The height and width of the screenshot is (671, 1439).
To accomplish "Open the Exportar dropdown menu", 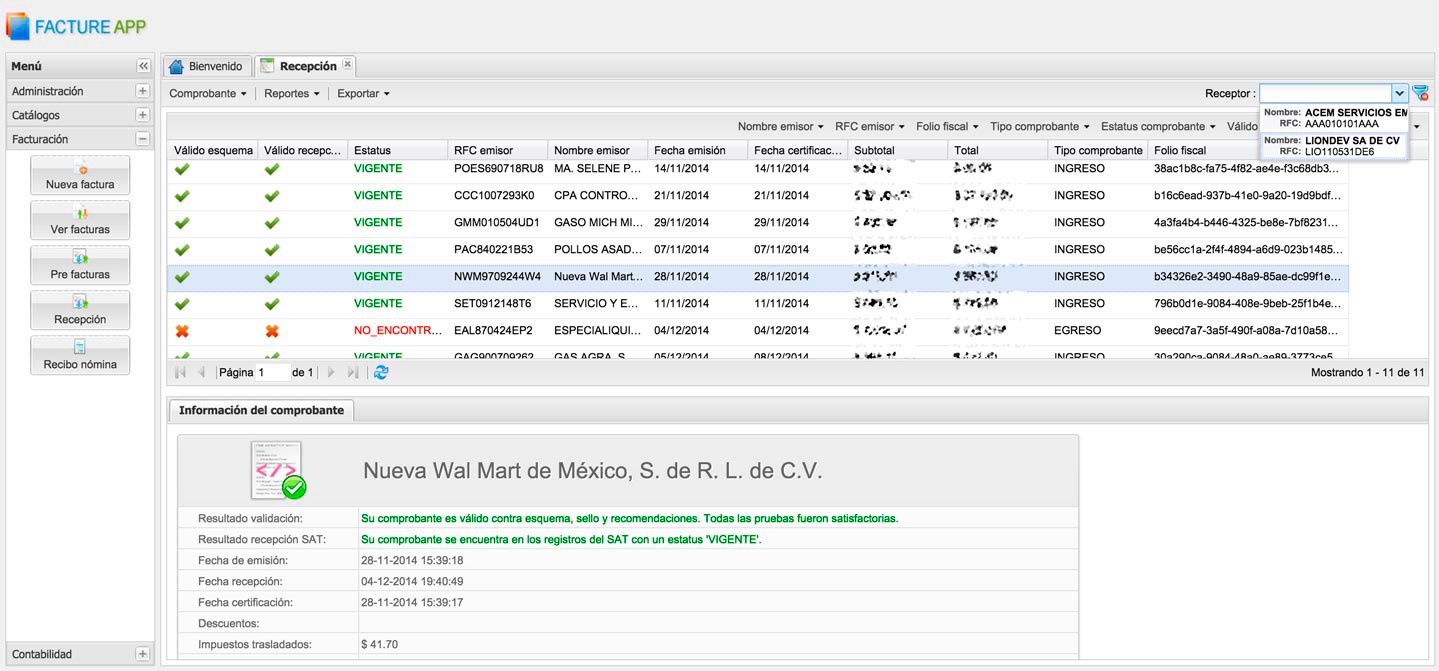I will [363, 94].
